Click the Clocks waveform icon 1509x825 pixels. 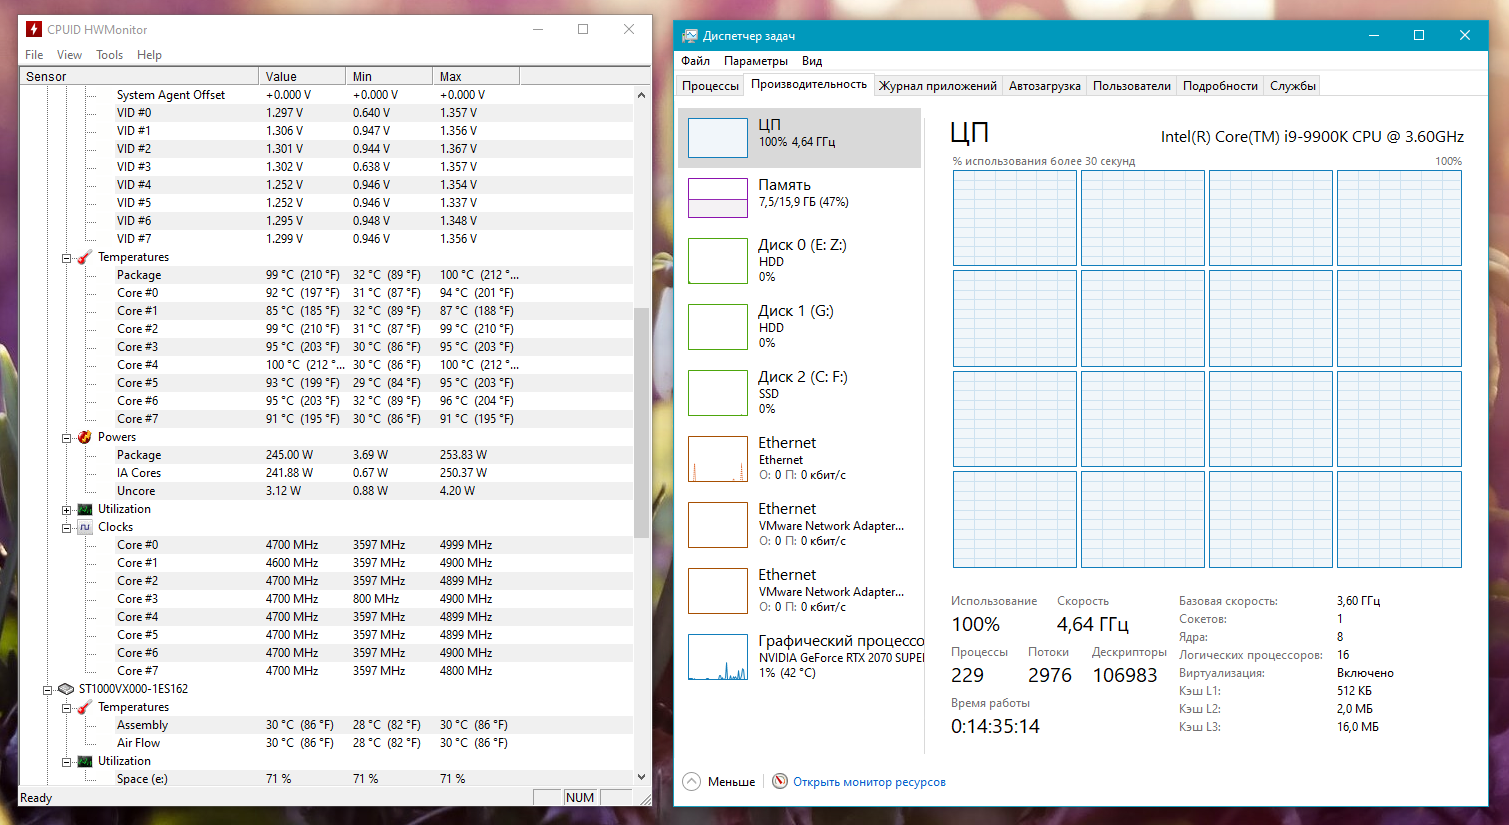pos(85,527)
